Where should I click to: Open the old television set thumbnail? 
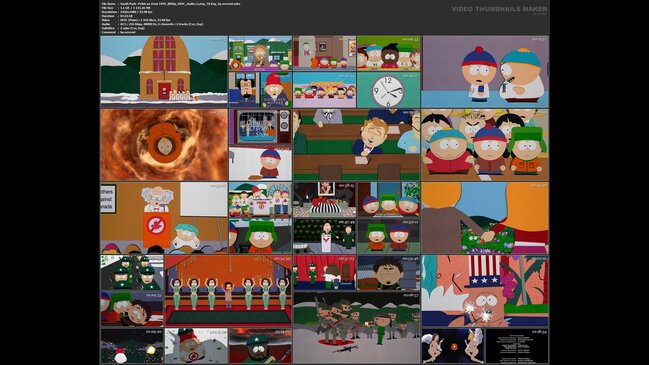pos(260,127)
